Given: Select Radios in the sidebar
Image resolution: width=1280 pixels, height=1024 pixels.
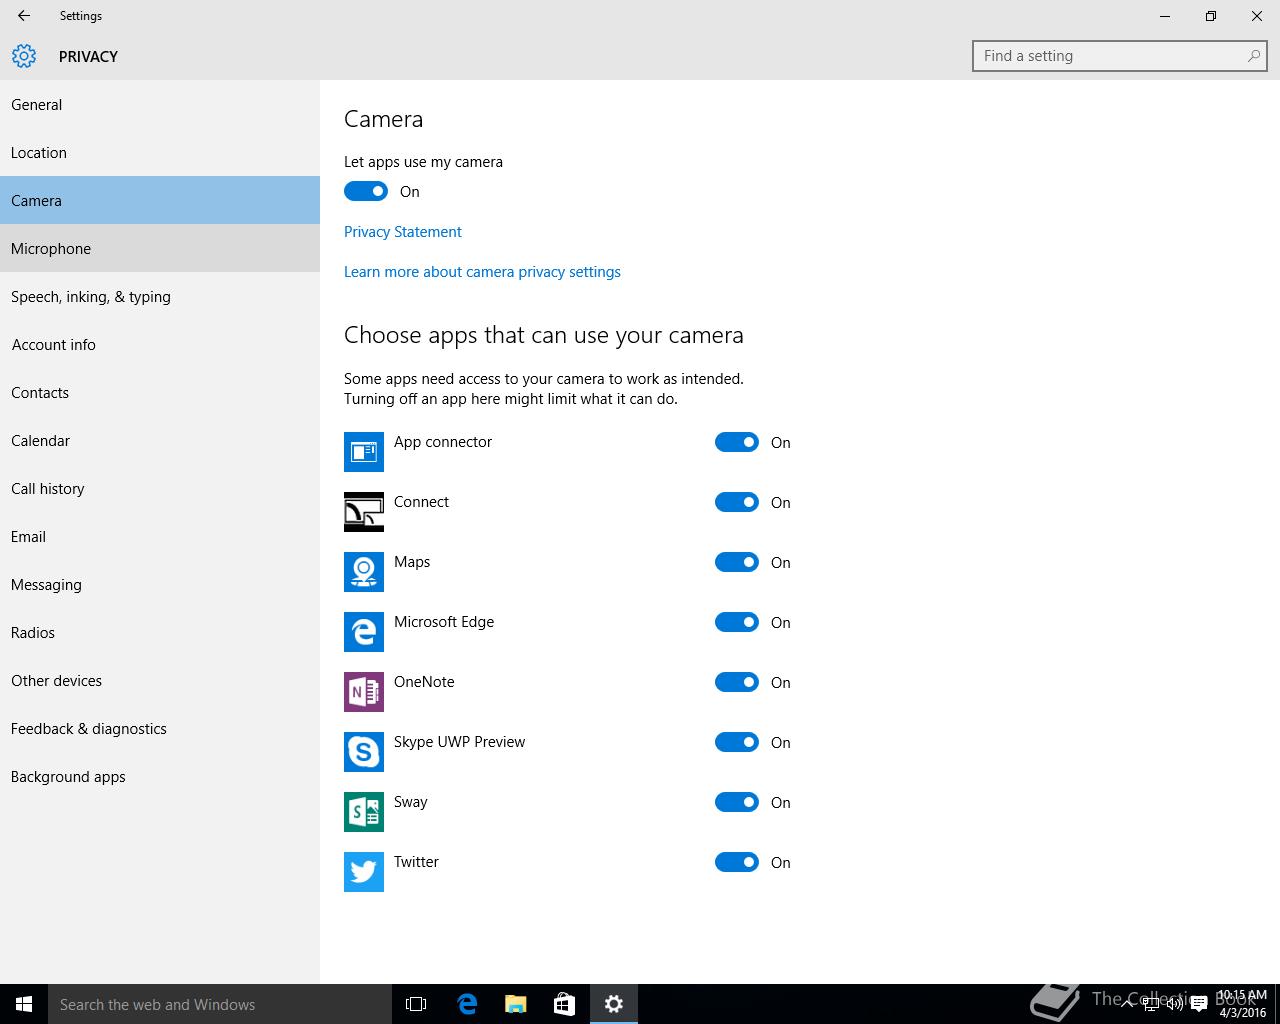Looking at the screenshot, I should point(160,632).
